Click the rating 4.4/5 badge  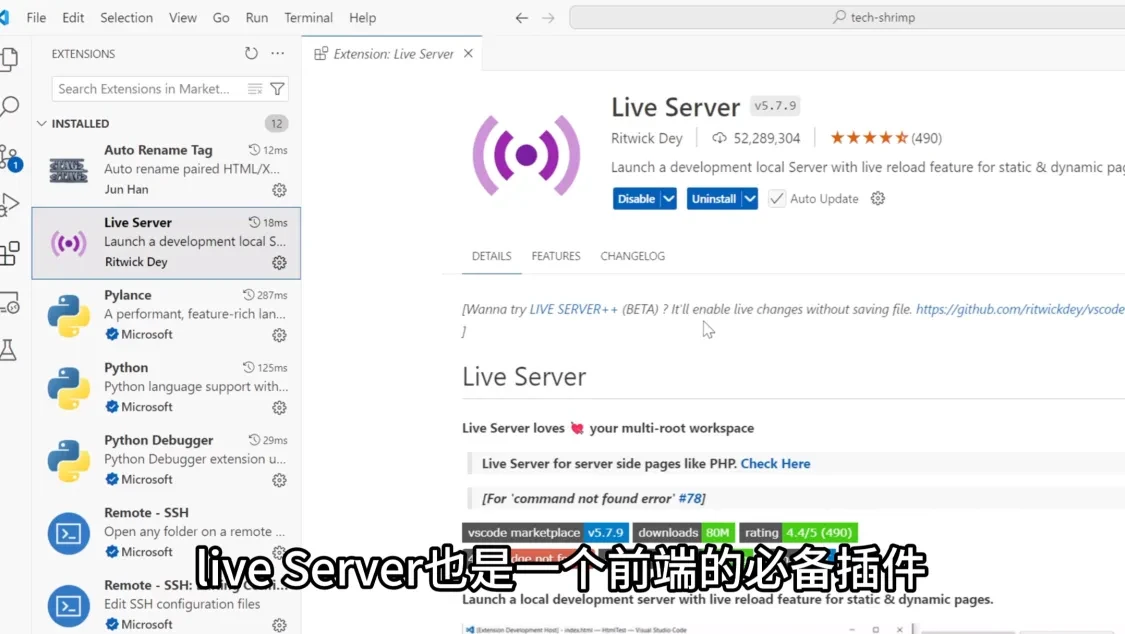coord(799,533)
